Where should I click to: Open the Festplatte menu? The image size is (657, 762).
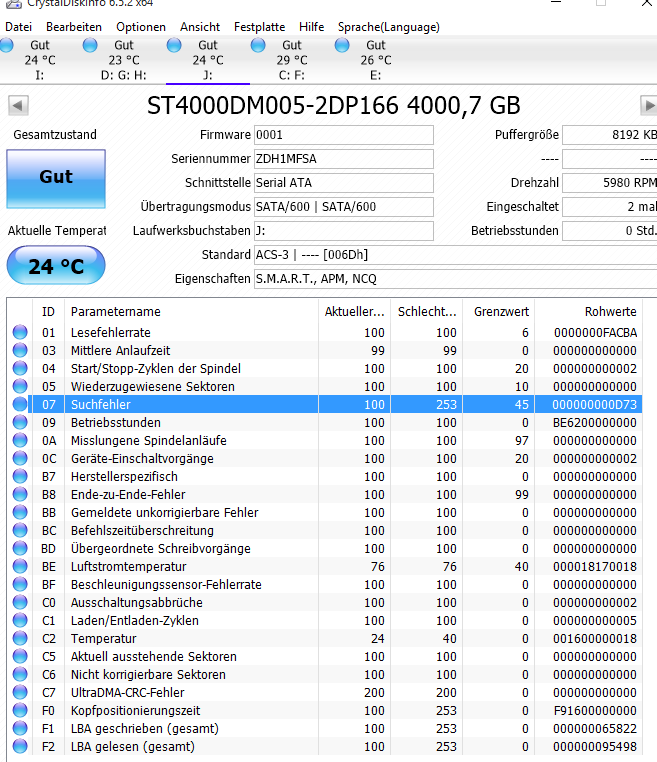[x=259, y=27]
